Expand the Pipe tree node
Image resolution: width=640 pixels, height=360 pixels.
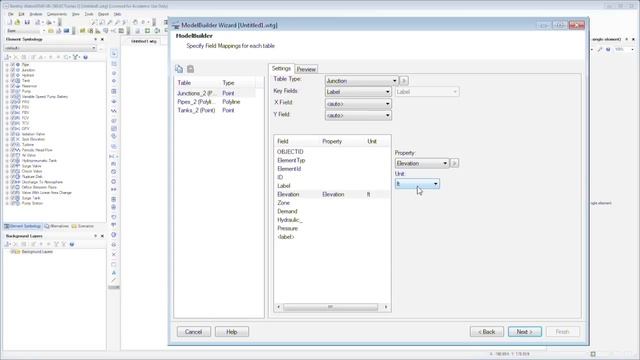[x=7, y=64]
